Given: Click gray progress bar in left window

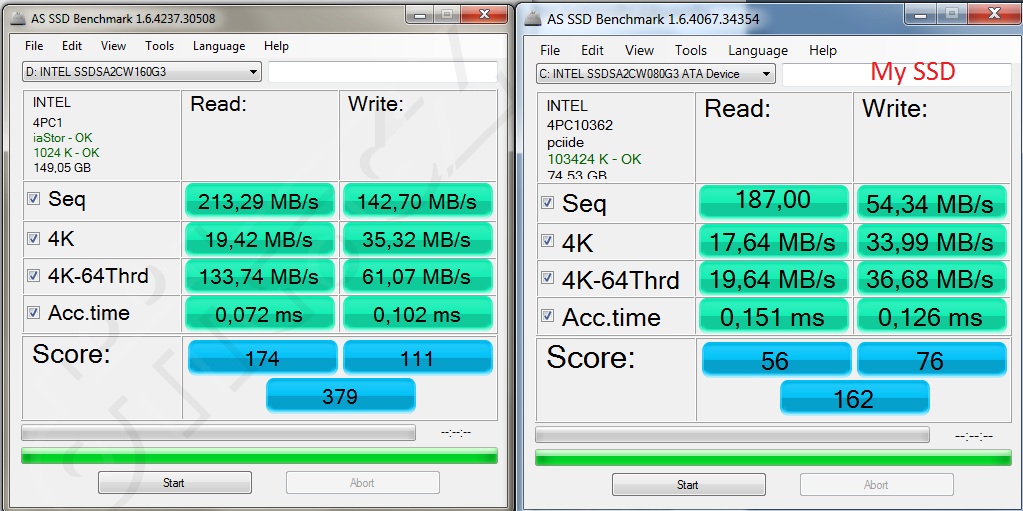Looking at the screenshot, I should [x=218, y=433].
